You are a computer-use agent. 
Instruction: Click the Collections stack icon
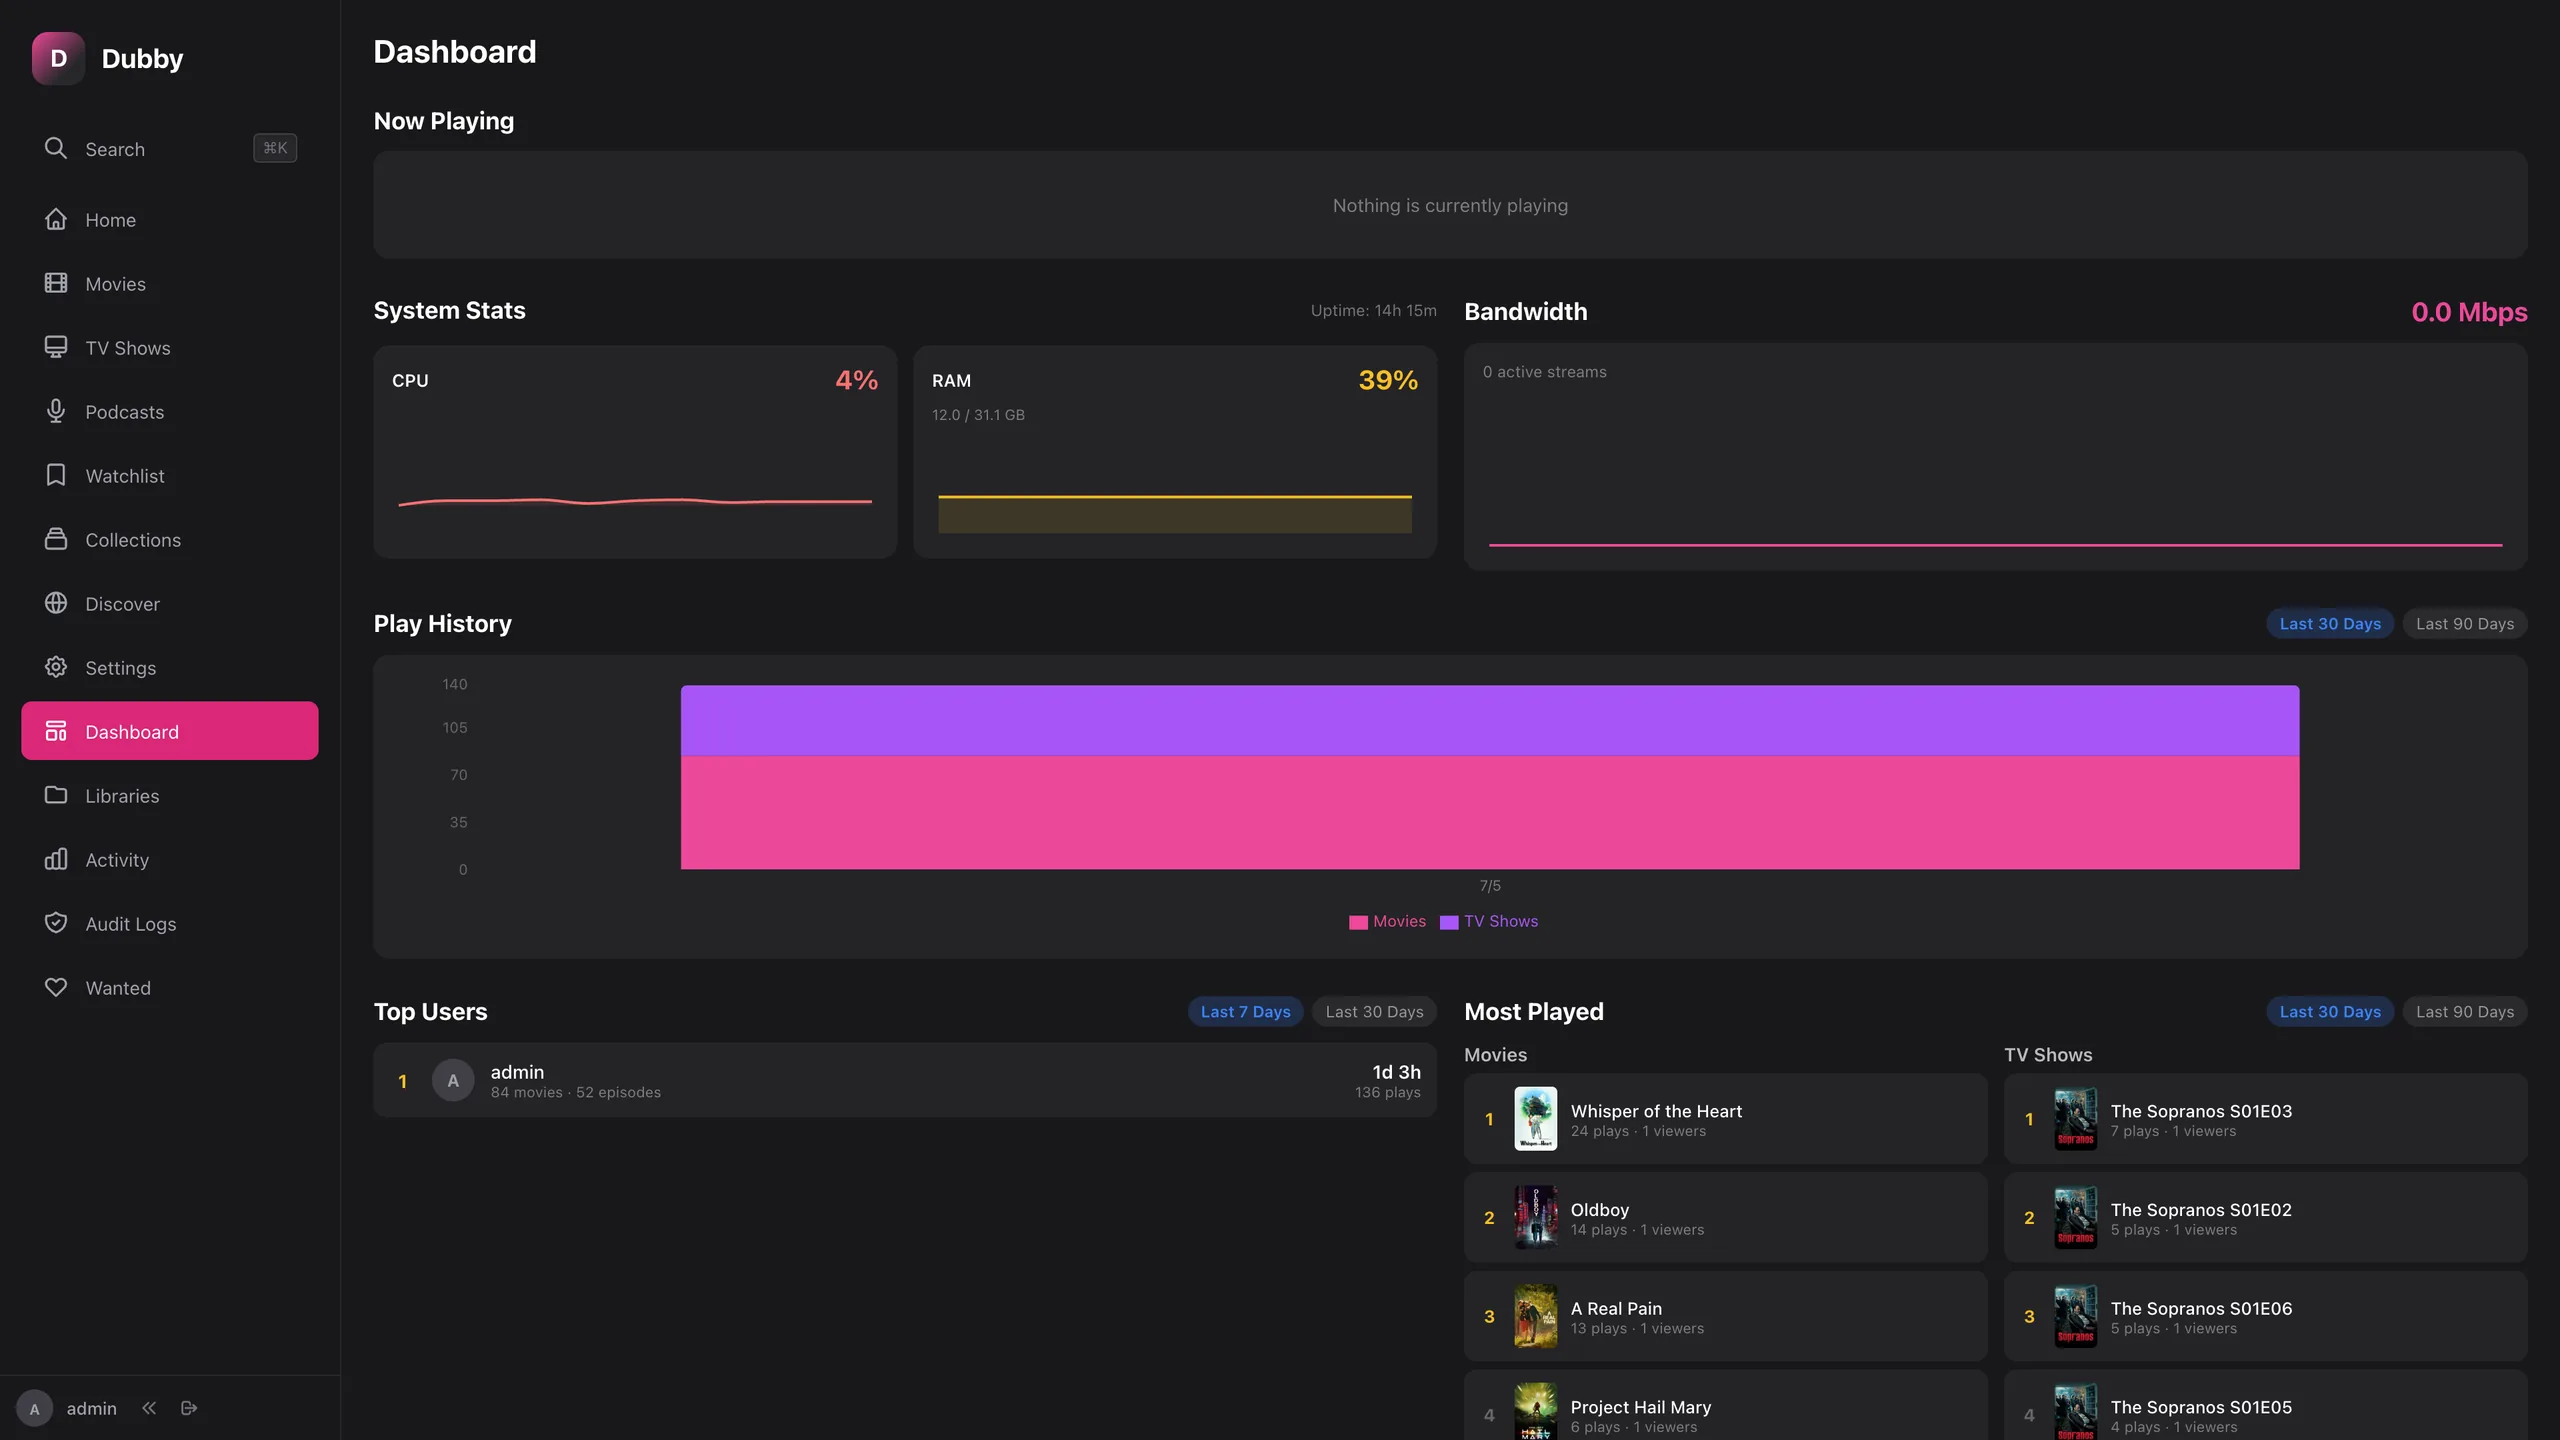click(56, 539)
